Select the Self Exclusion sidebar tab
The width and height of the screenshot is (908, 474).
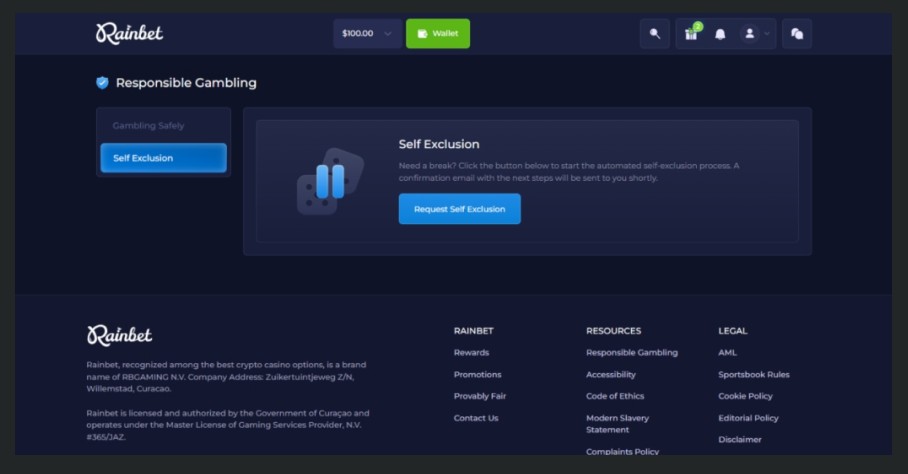(163, 158)
